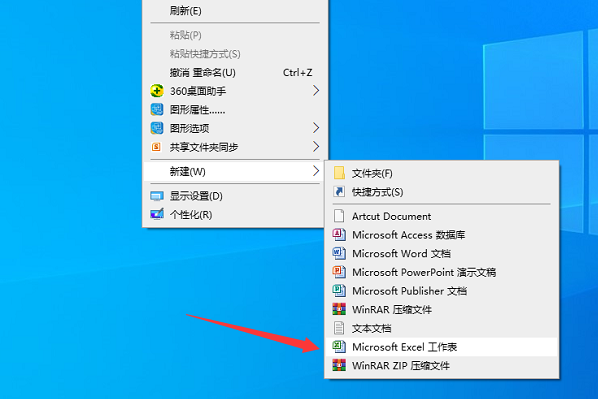Image resolution: width=598 pixels, height=399 pixels.
Task: Click the 360桌面助手 green icon
Action: tap(157, 91)
